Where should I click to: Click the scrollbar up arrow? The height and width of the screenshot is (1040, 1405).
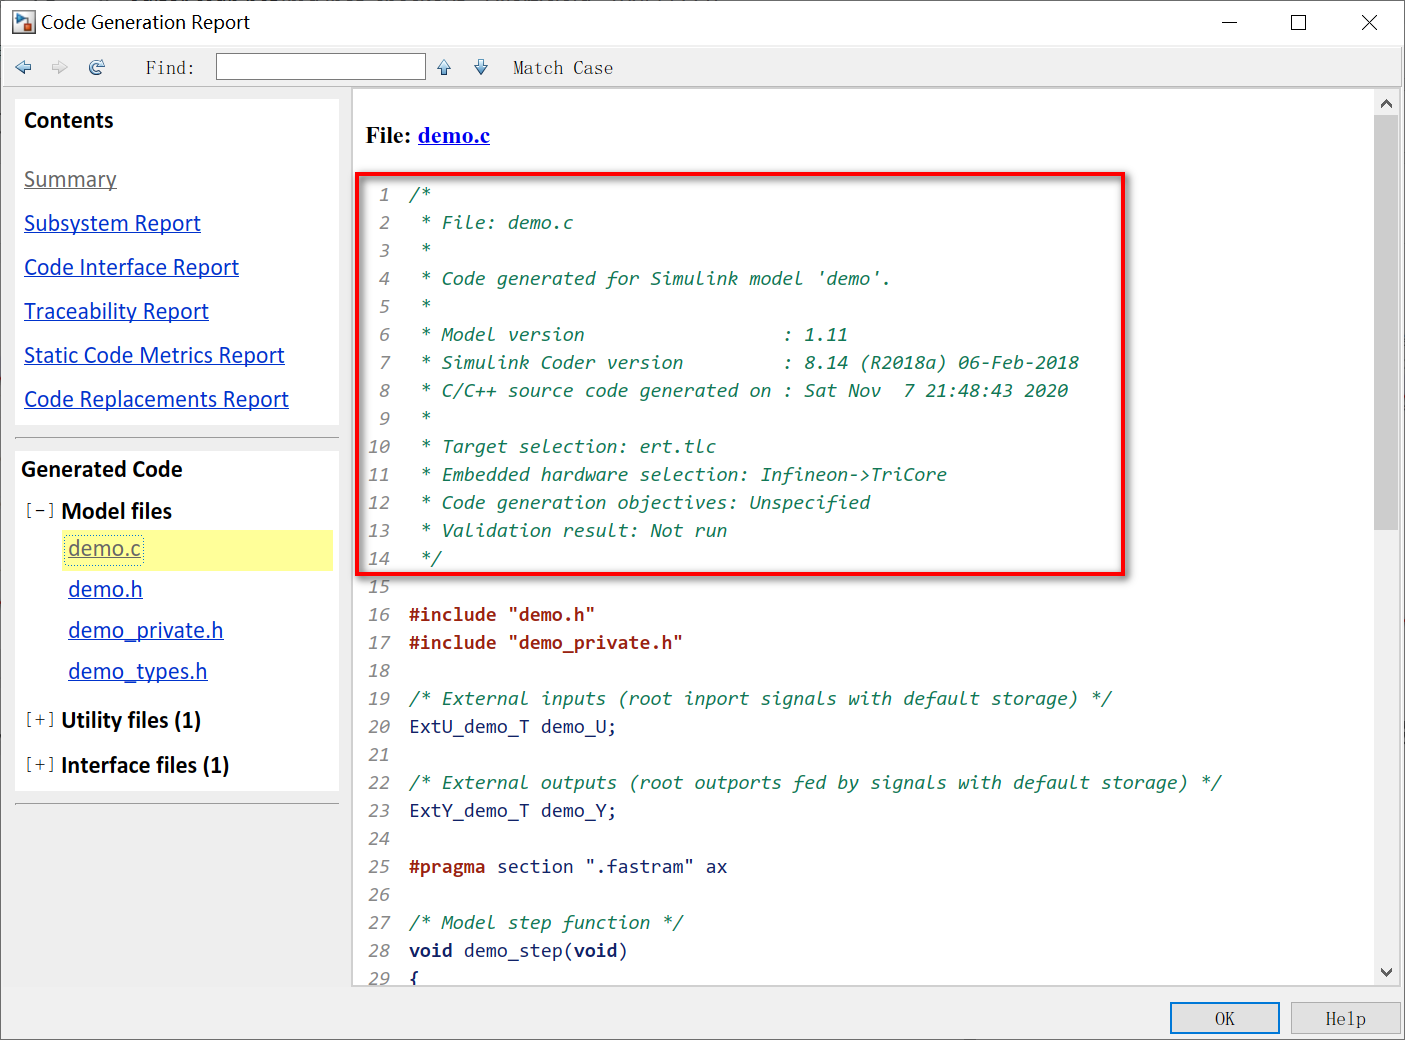pyautogui.click(x=1386, y=103)
